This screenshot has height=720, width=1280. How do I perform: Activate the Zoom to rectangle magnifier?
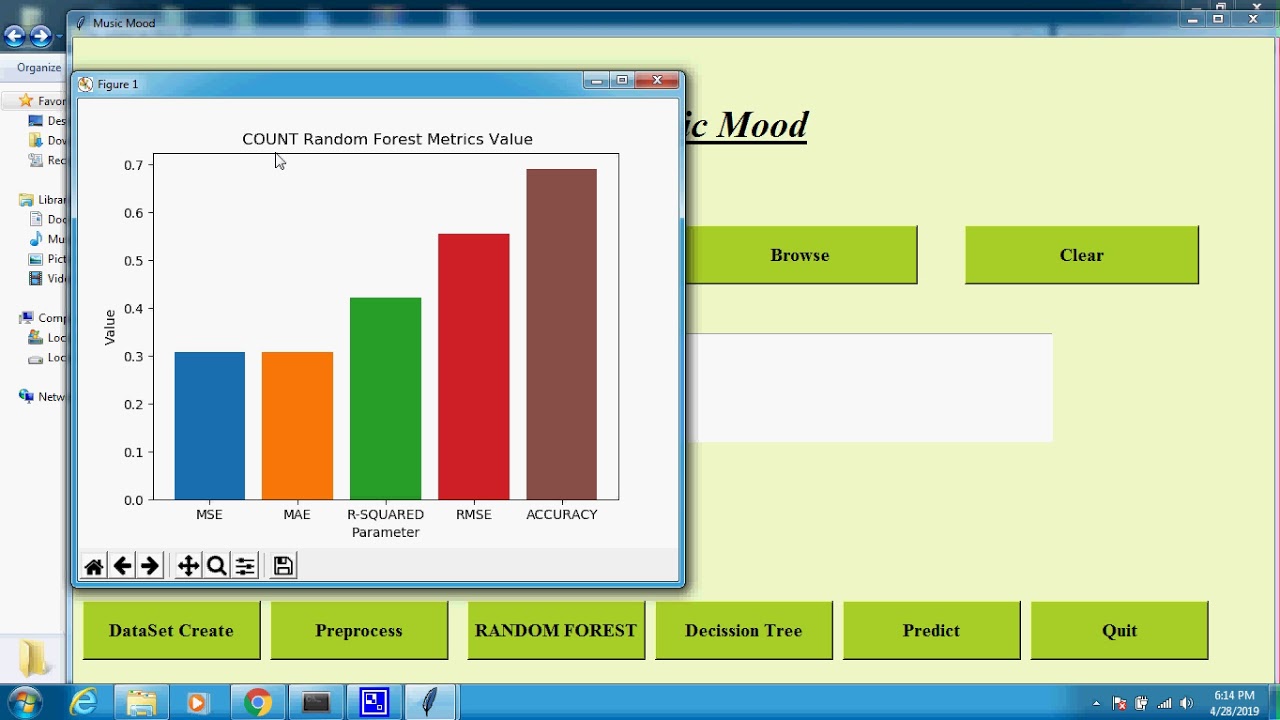click(216, 566)
